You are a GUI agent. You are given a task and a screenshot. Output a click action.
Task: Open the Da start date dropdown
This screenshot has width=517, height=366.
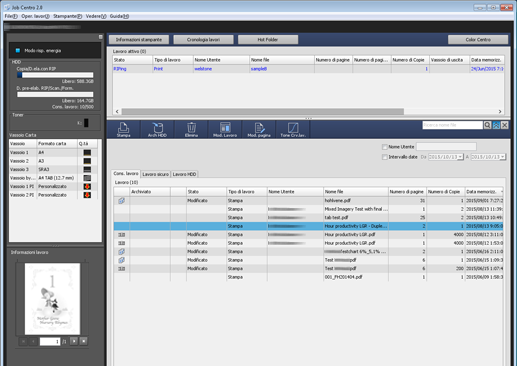(x=460, y=157)
